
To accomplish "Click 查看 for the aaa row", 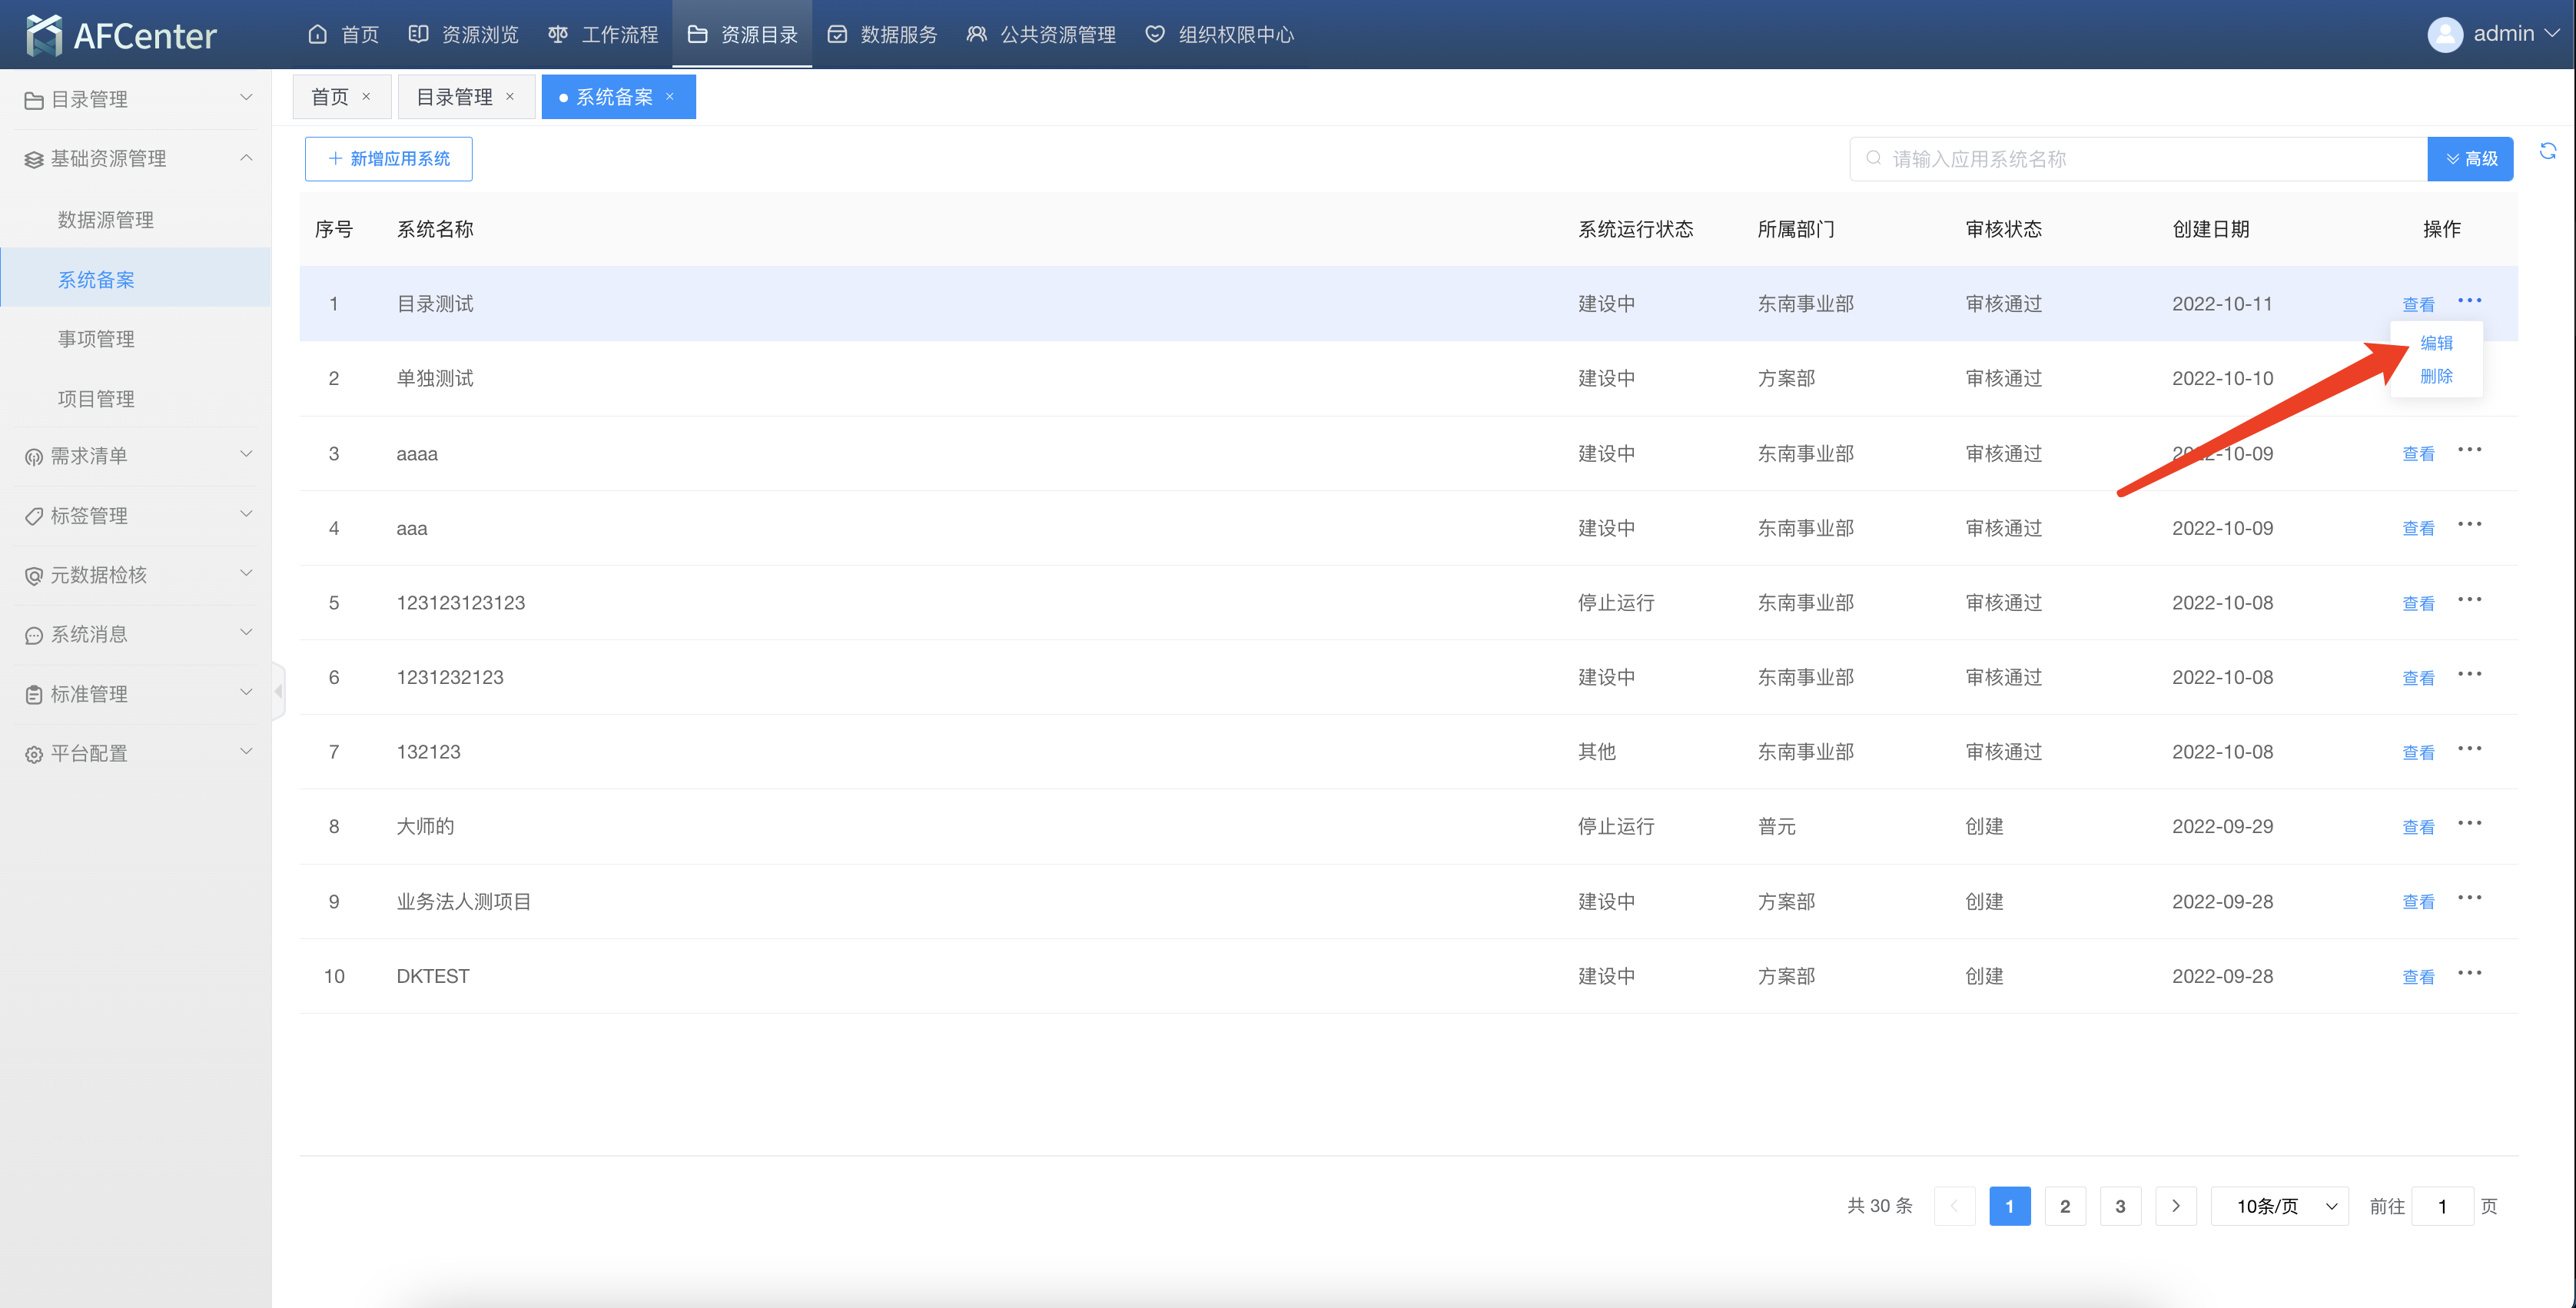I will coord(2418,528).
